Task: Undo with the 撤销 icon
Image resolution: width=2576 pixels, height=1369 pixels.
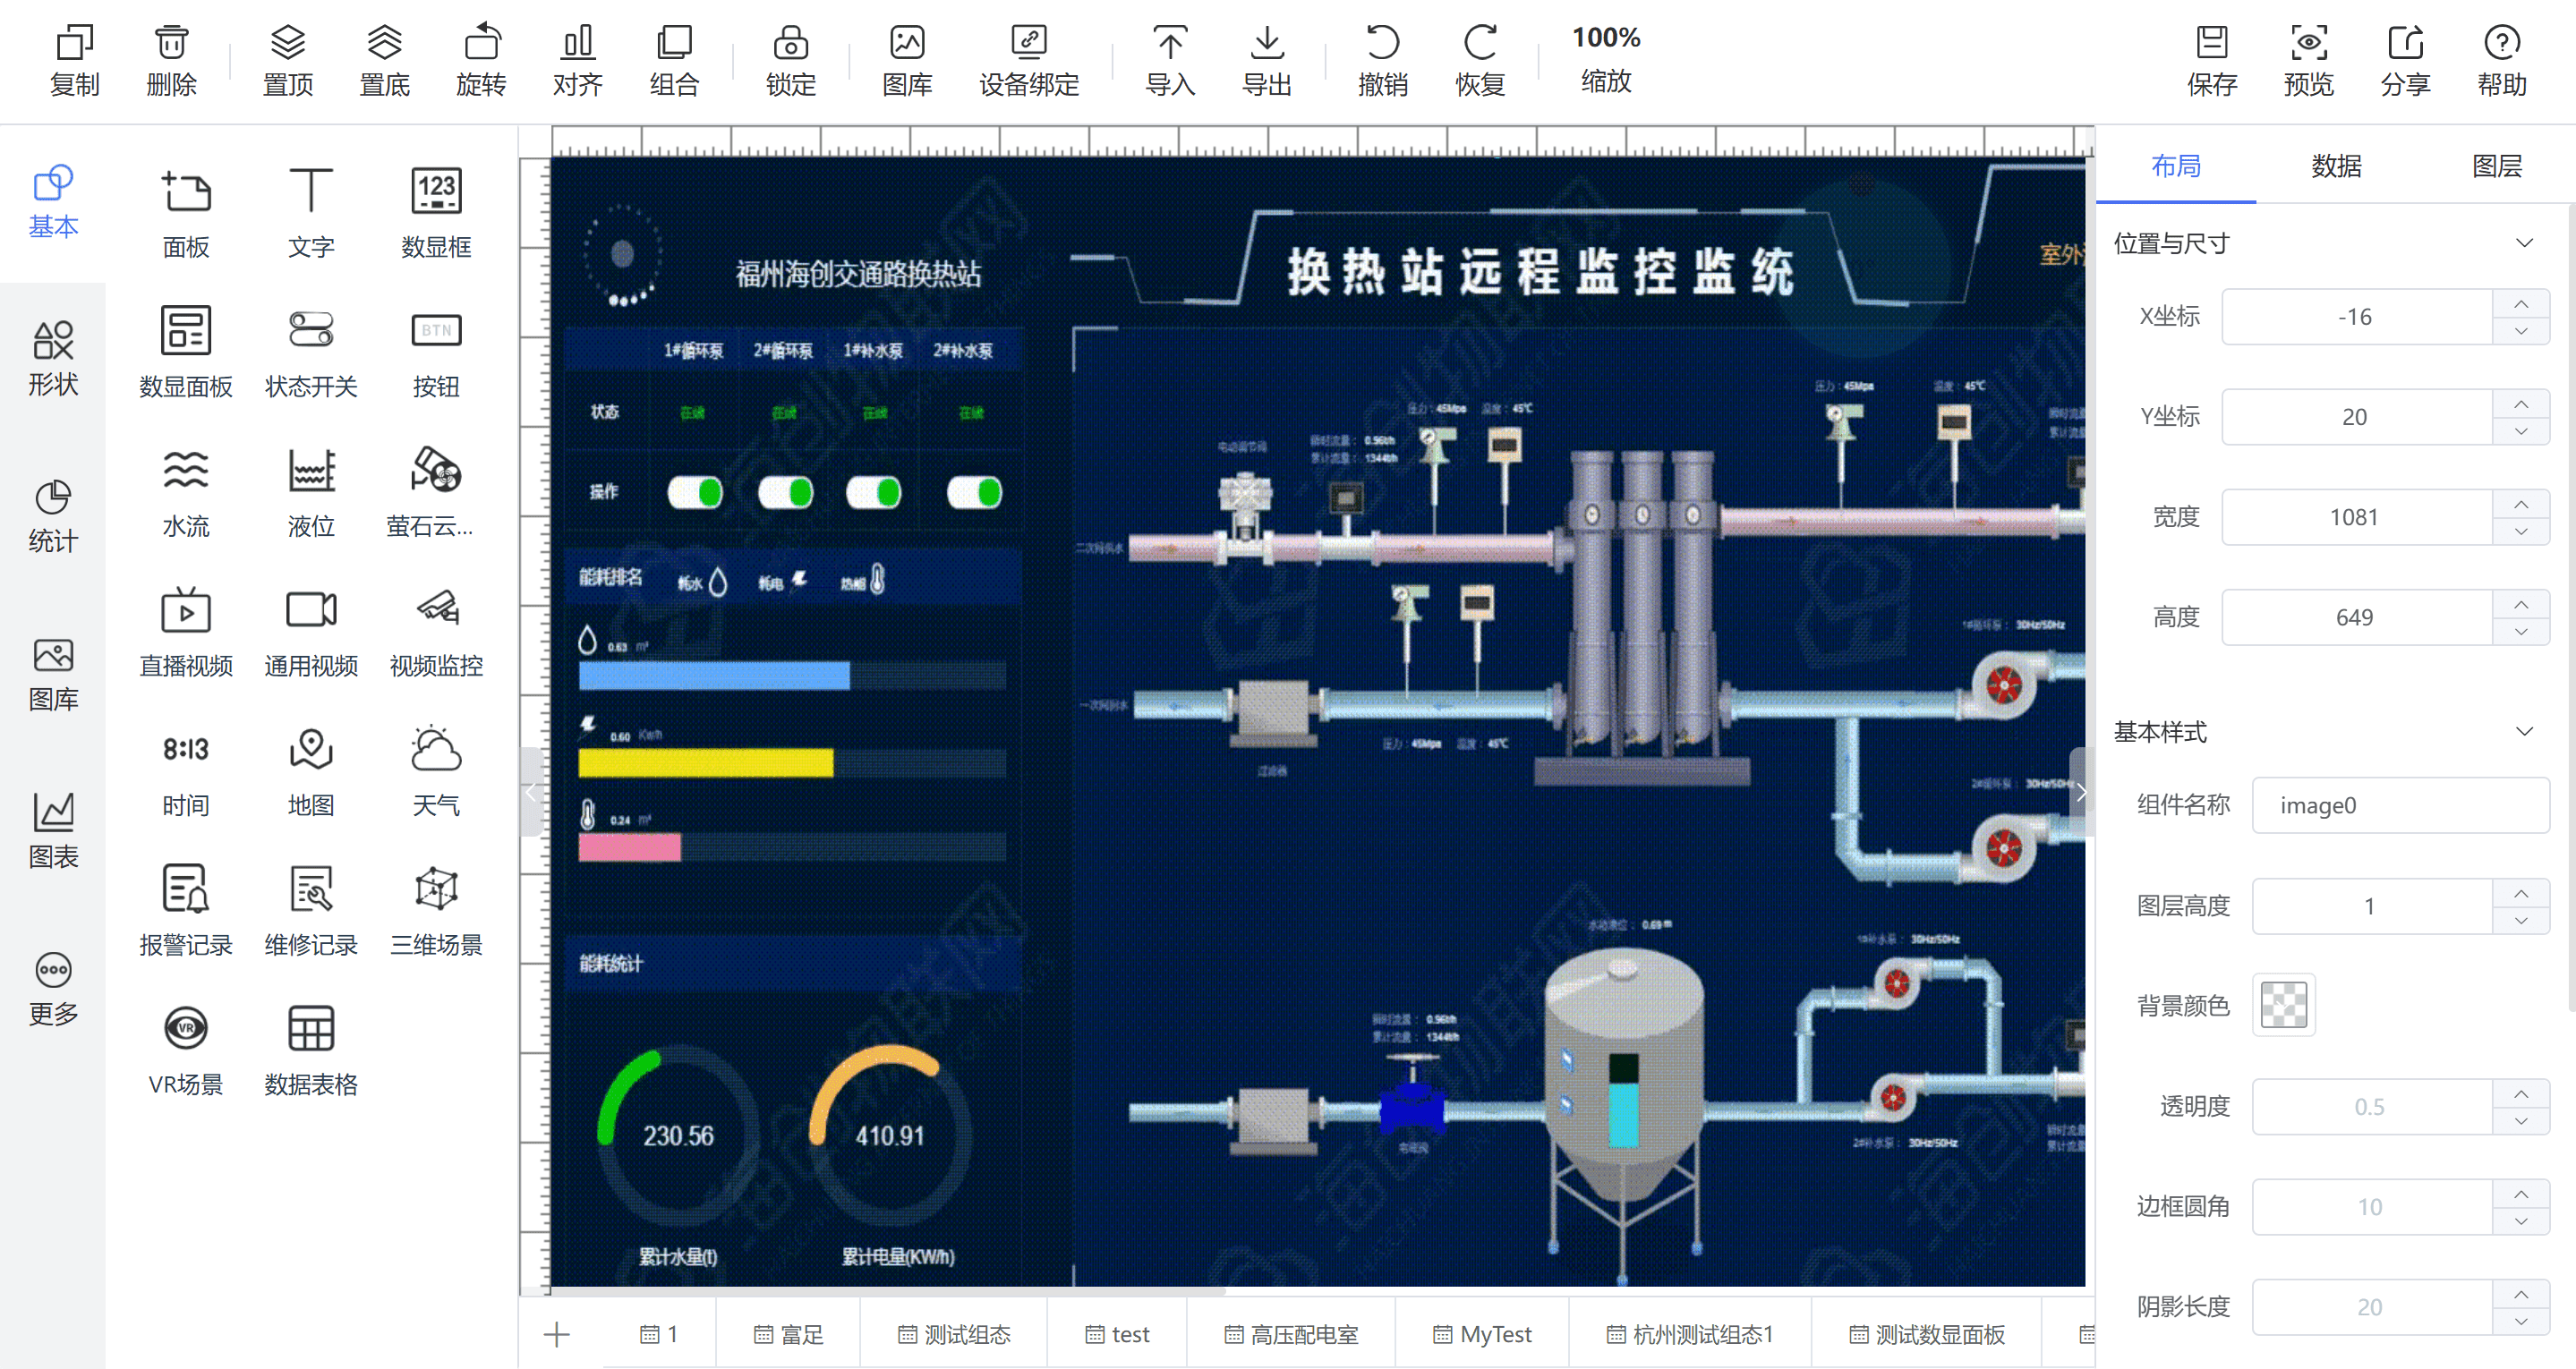Action: (x=1383, y=60)
